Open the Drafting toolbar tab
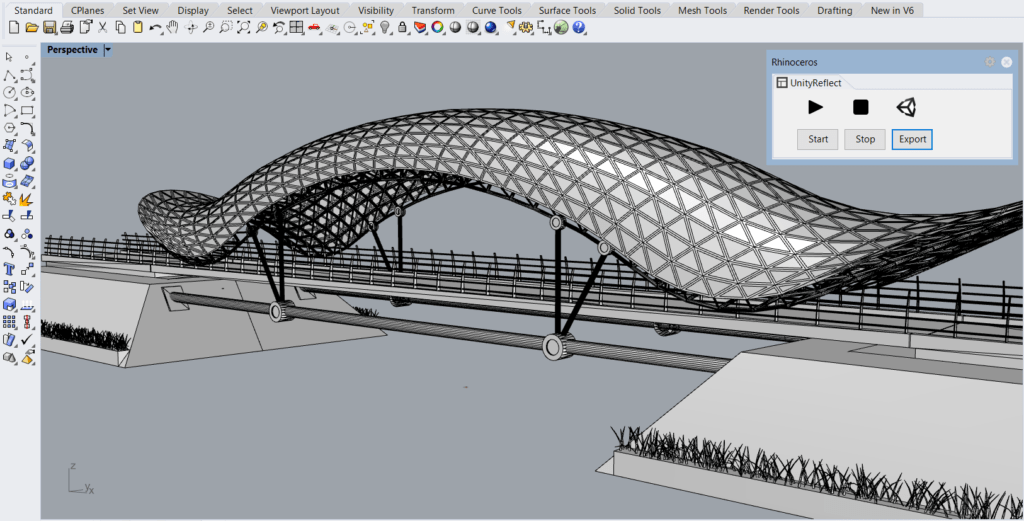The width and height of the screenshot is (1024, 521). (835, 10)
